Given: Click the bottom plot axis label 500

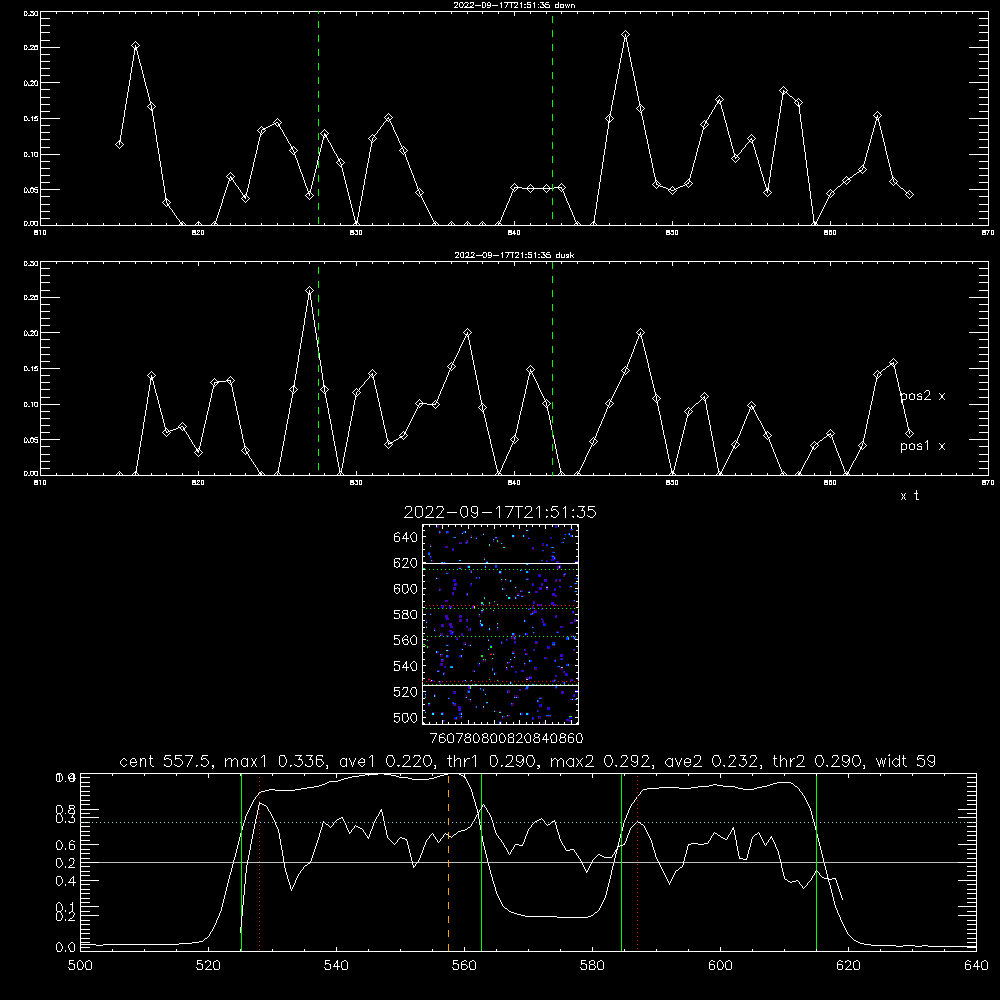Looking at the screenshot, I should [x=80, y=966].
